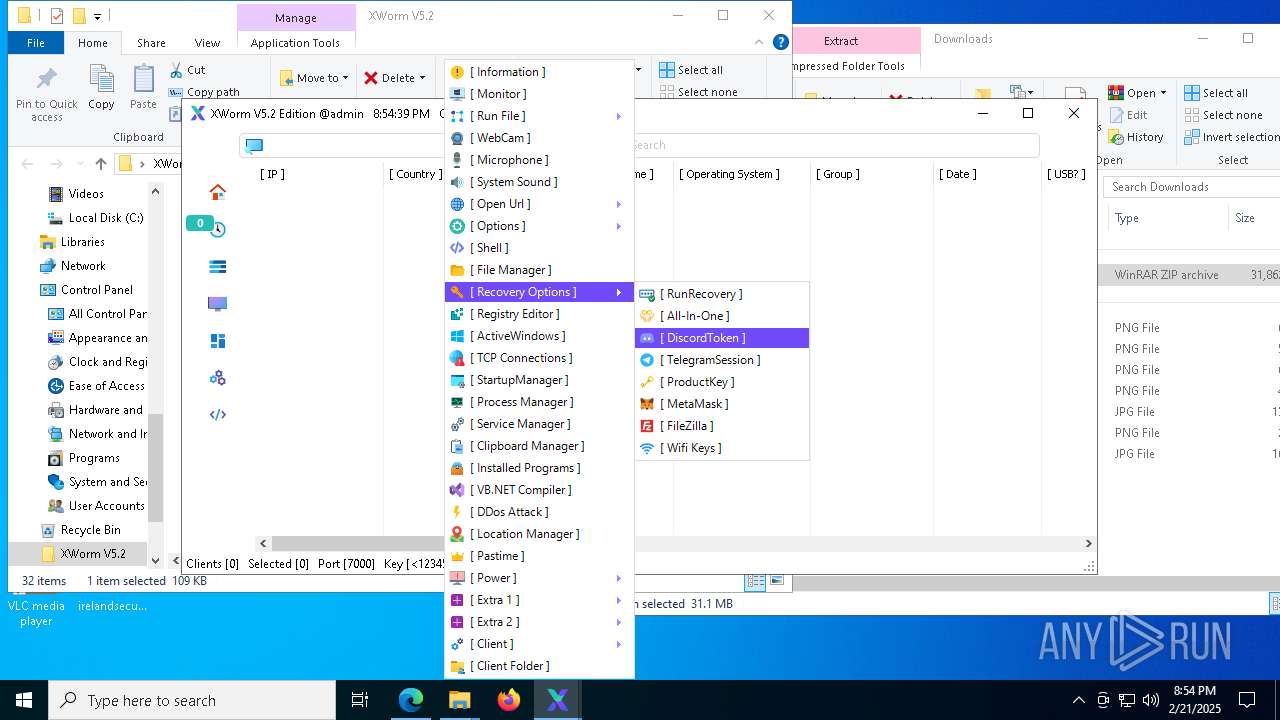Select [ Wifi Keys ] submenu item
The image size is (1280, 720).
pyautogui.click(x=722, y=448)
